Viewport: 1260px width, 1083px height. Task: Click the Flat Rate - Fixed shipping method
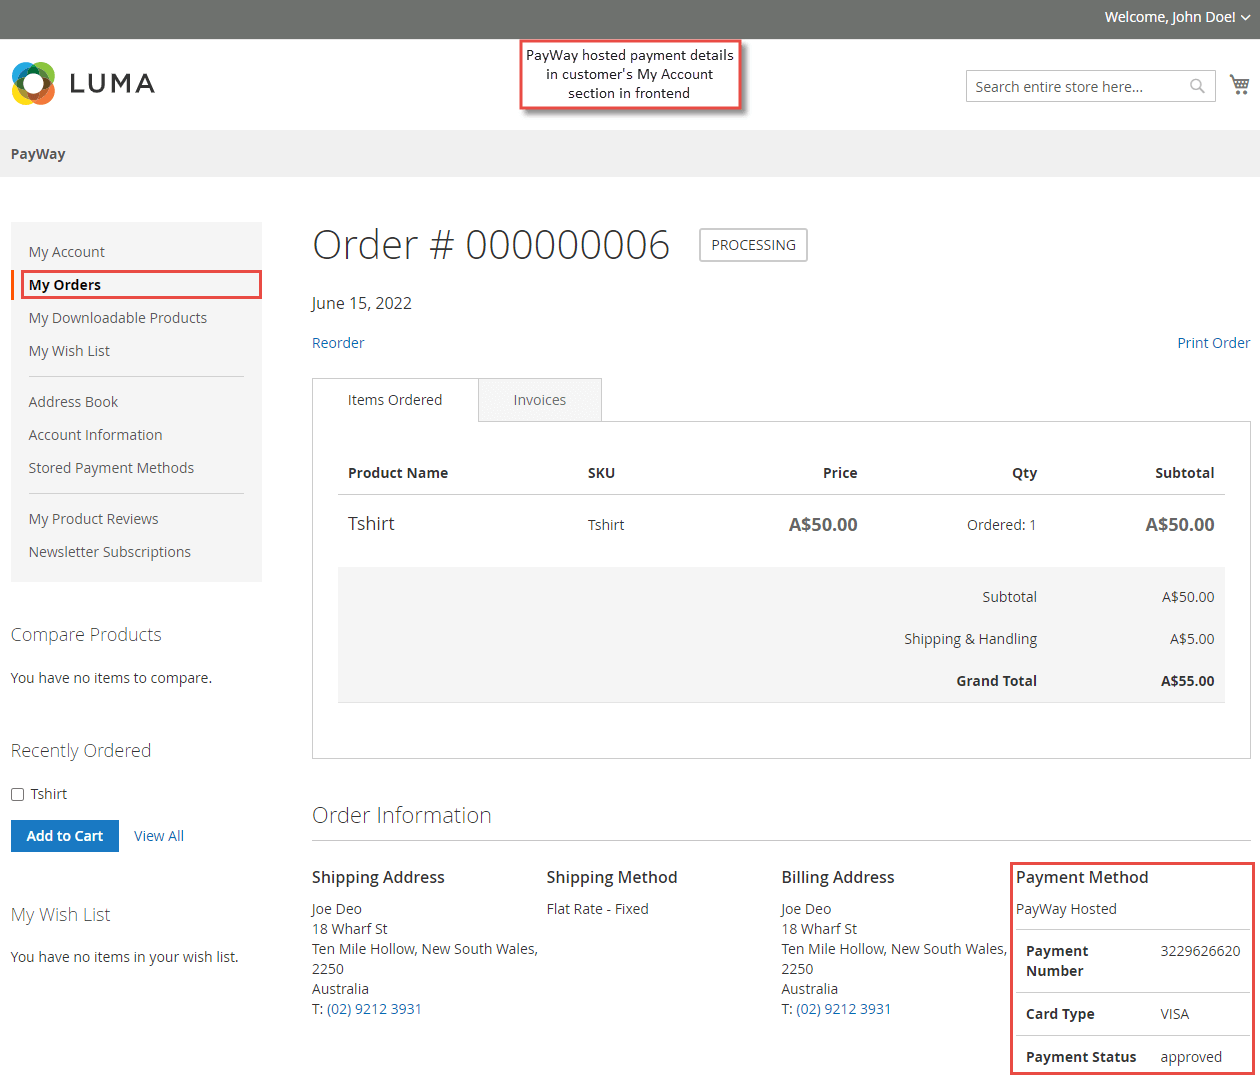point(597,909)
